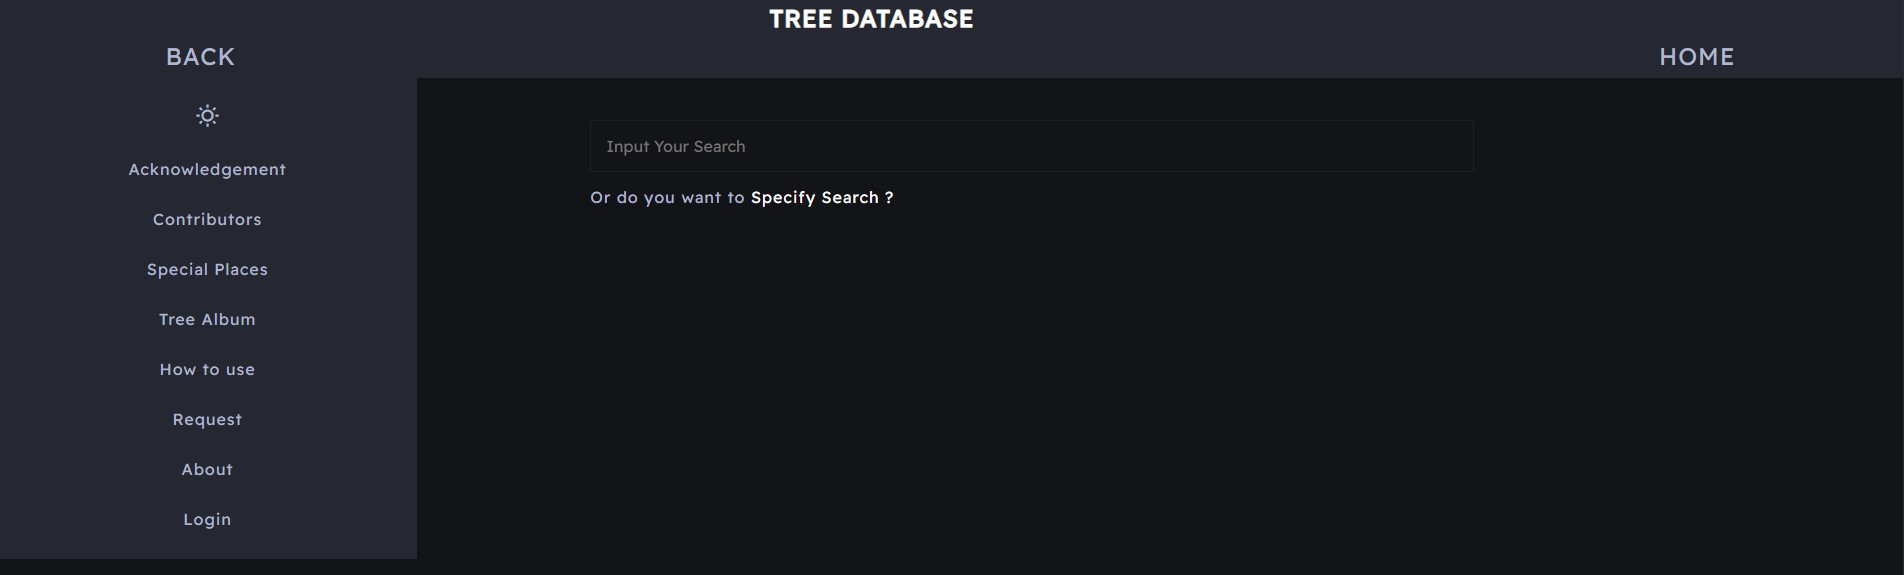Go back using the BACK link

(x=200, y=57)
